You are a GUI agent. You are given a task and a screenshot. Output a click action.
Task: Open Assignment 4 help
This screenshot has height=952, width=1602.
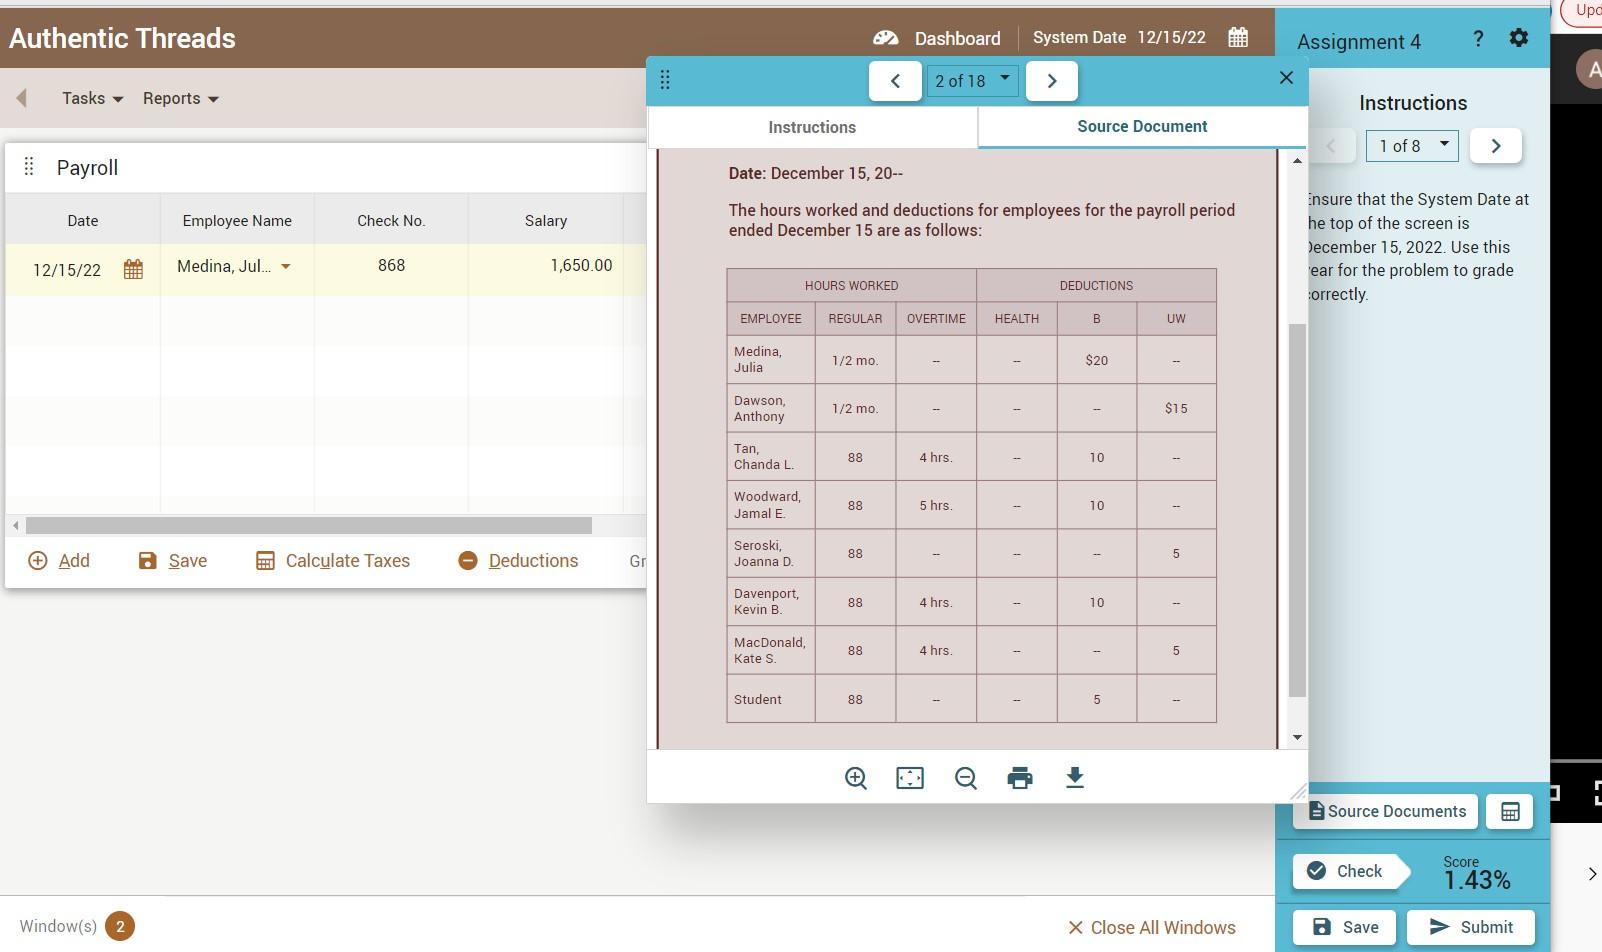[1477, 39]
